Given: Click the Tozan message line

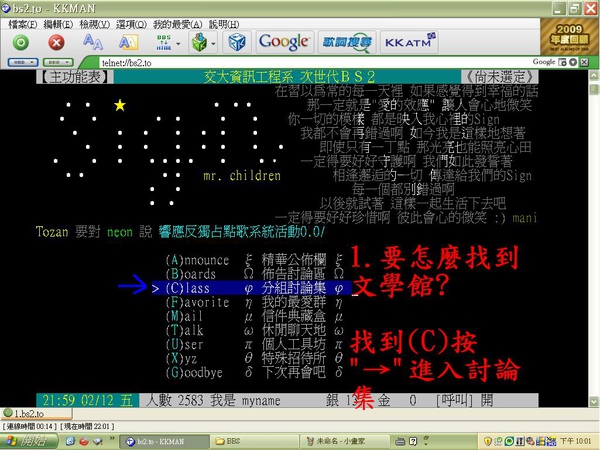Looking at the screenshot, I should [x=181, y=232].
